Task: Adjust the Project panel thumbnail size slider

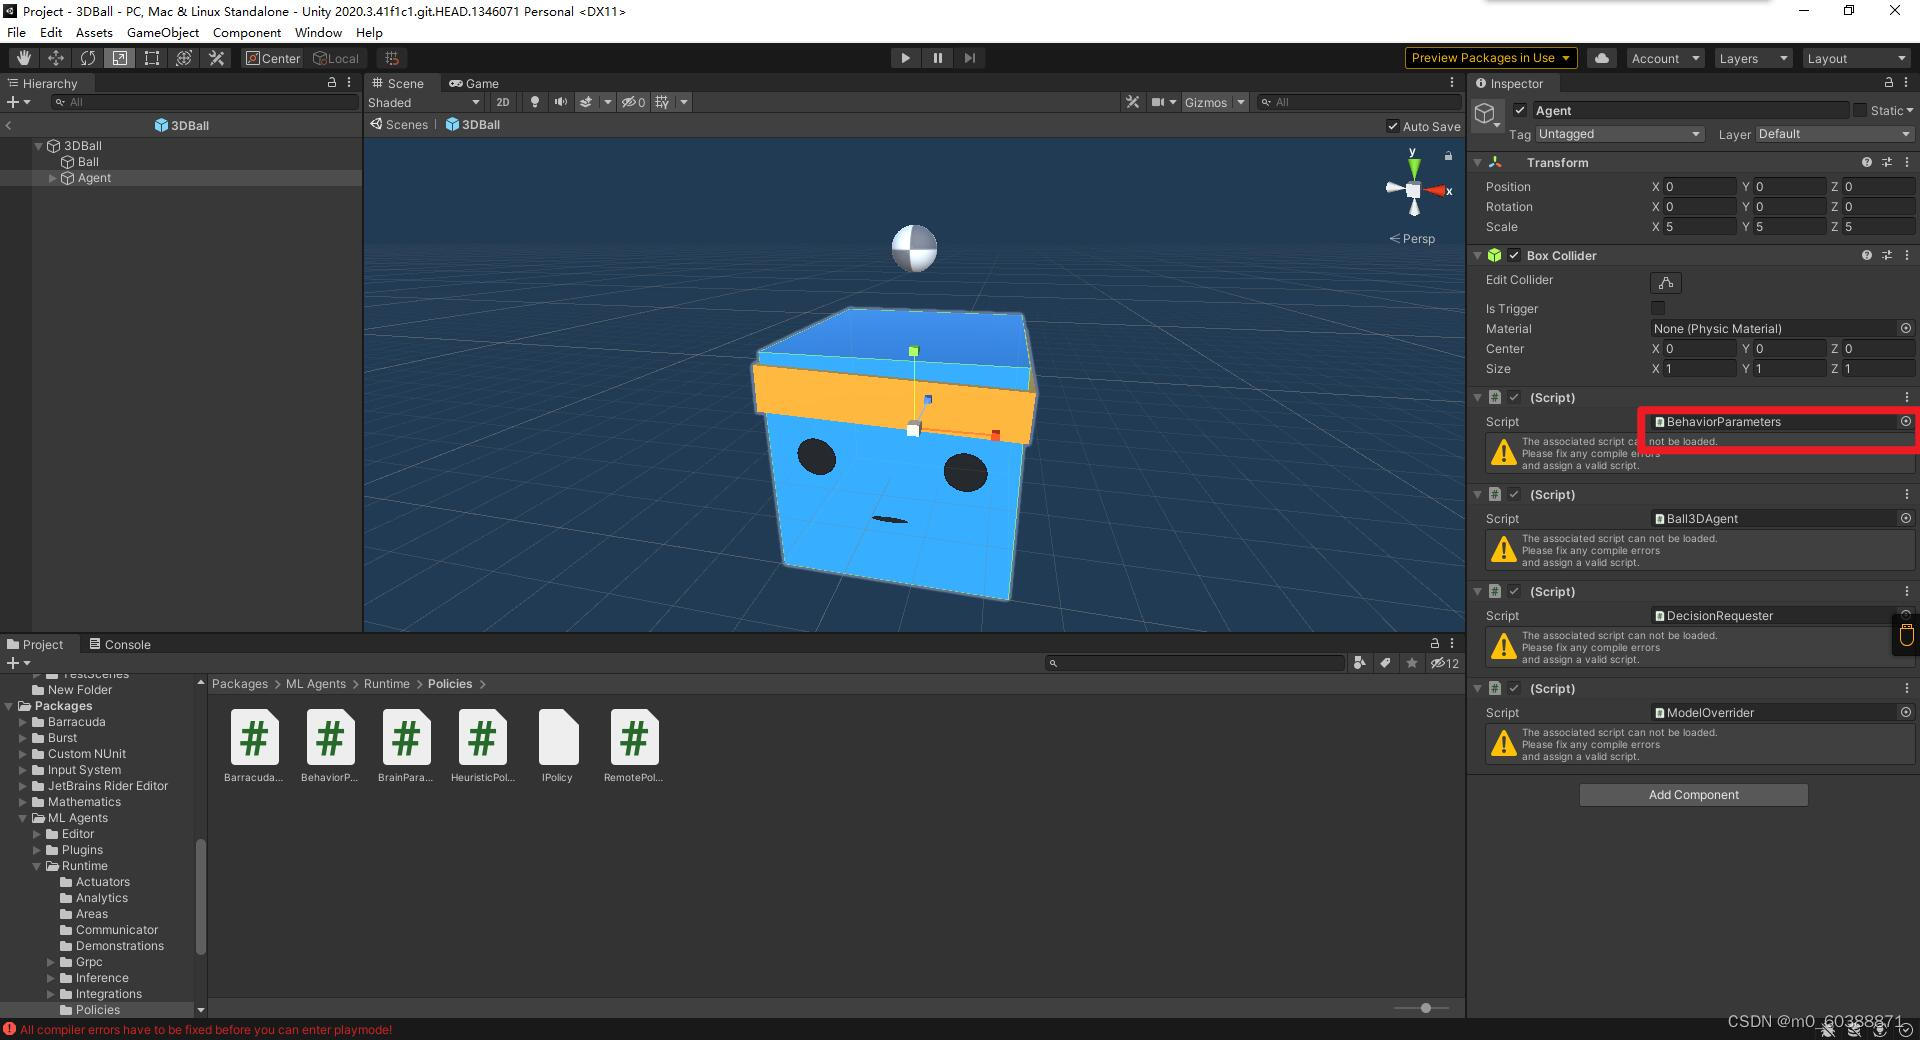Action: tap(1424, 1008)
